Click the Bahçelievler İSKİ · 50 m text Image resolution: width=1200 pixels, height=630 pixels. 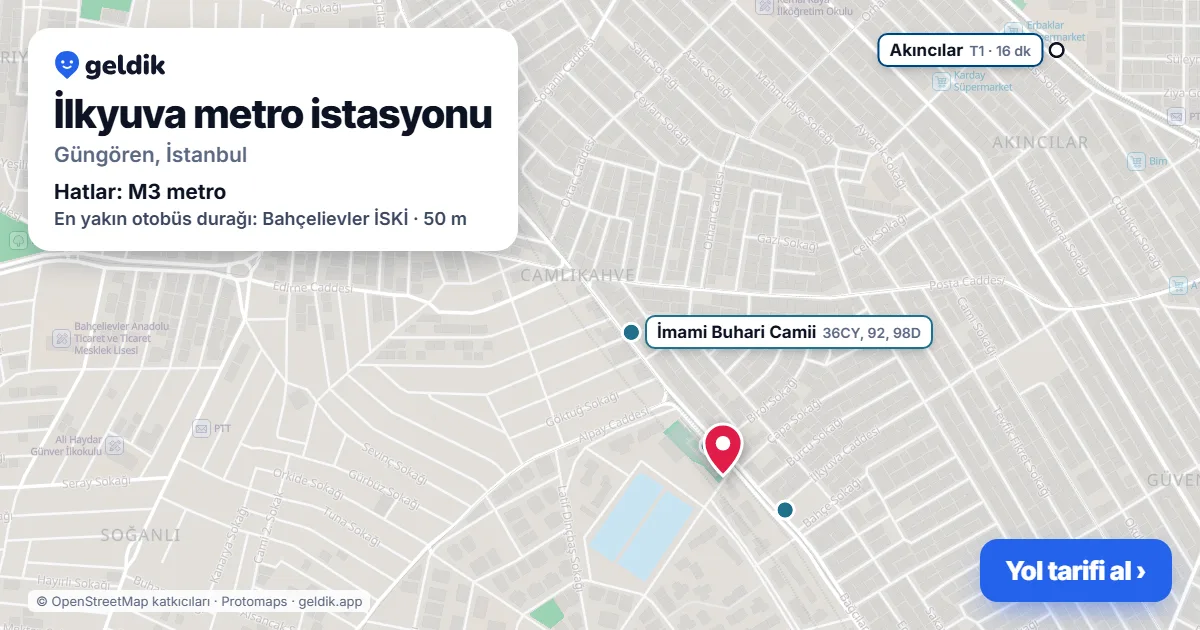coord(364,219)
